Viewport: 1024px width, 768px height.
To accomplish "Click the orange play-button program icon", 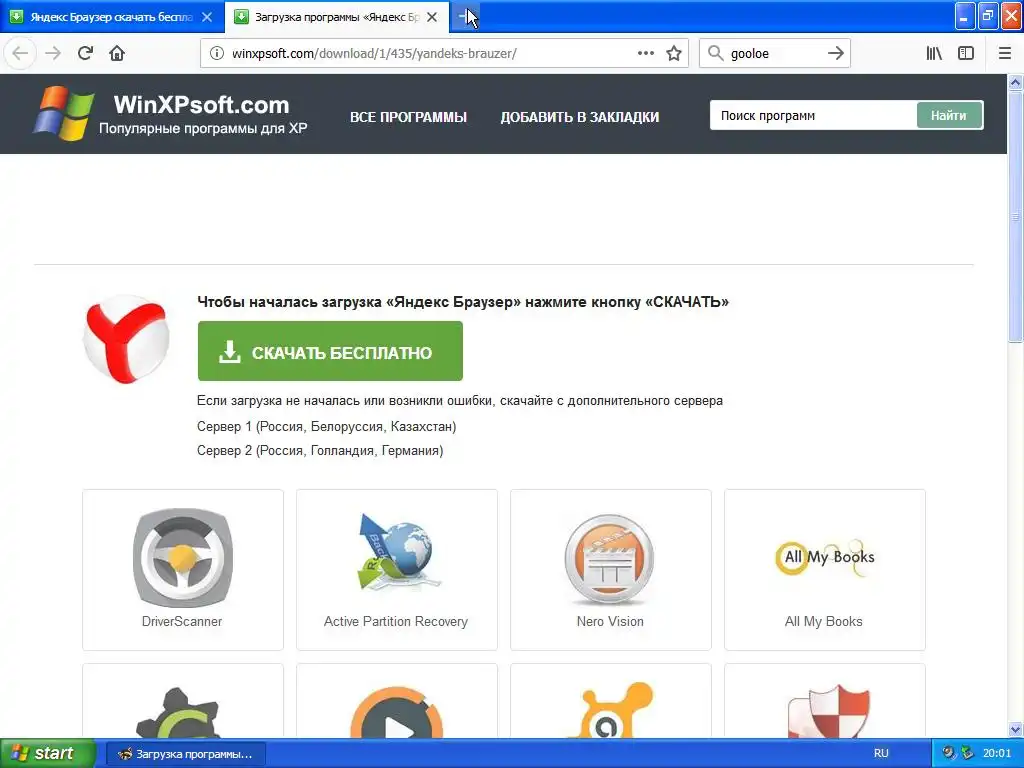I will coord(396,712).
